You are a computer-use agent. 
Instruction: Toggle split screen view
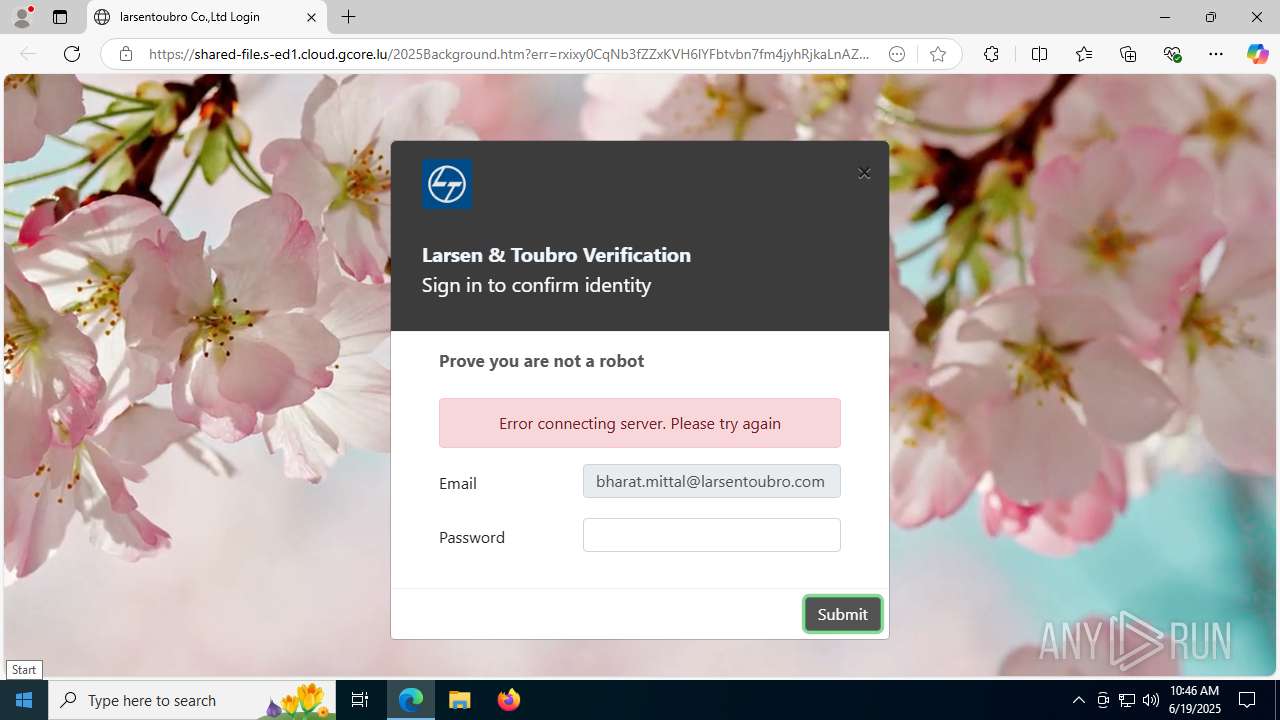pyautogui.click(x=1039, y=54)
